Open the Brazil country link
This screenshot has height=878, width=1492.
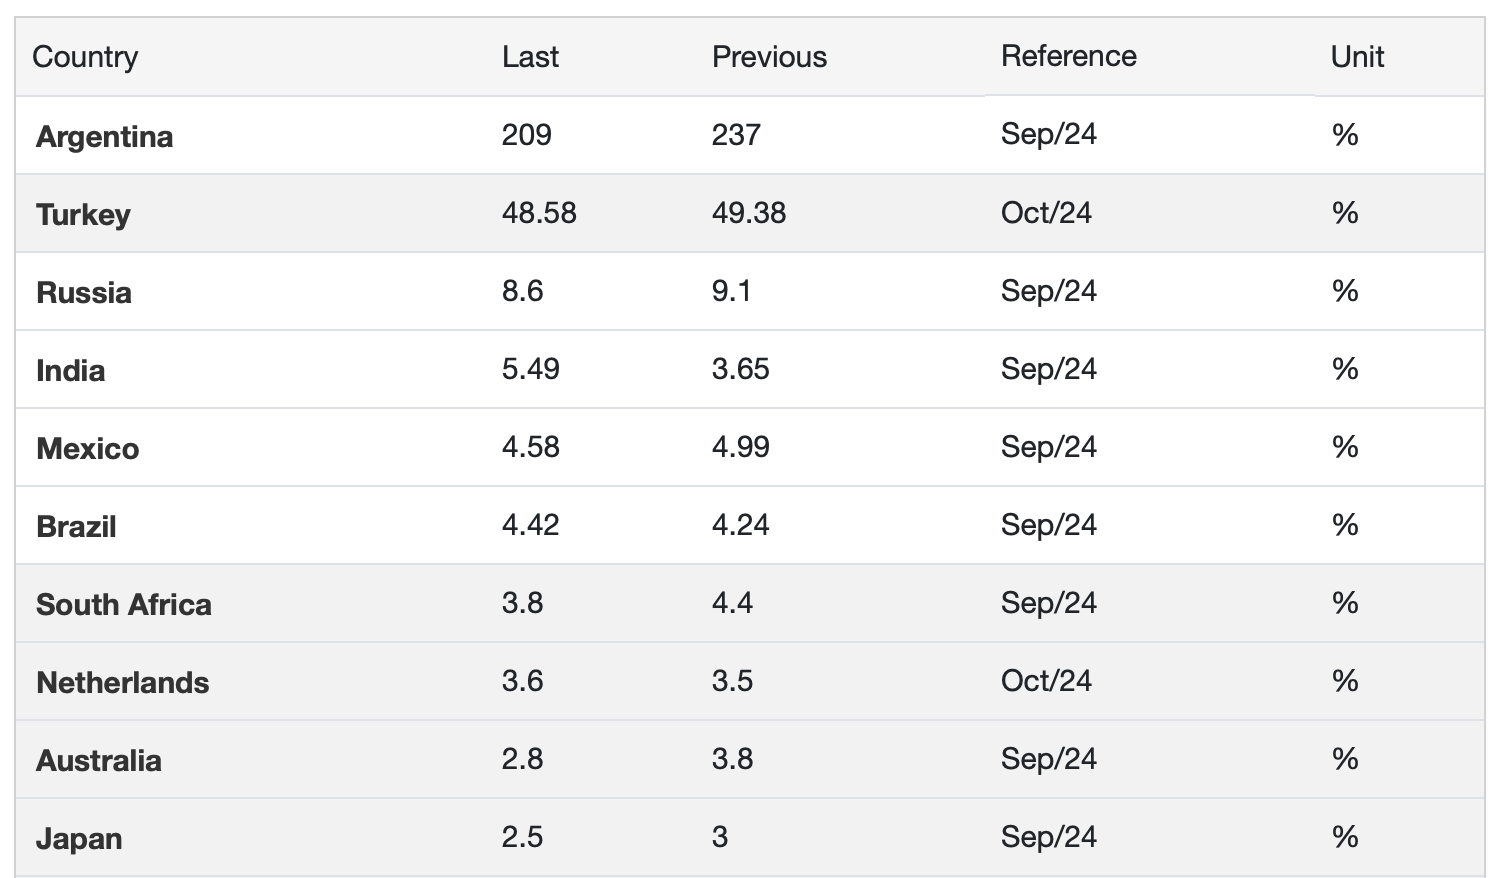[x=76, y=526]
